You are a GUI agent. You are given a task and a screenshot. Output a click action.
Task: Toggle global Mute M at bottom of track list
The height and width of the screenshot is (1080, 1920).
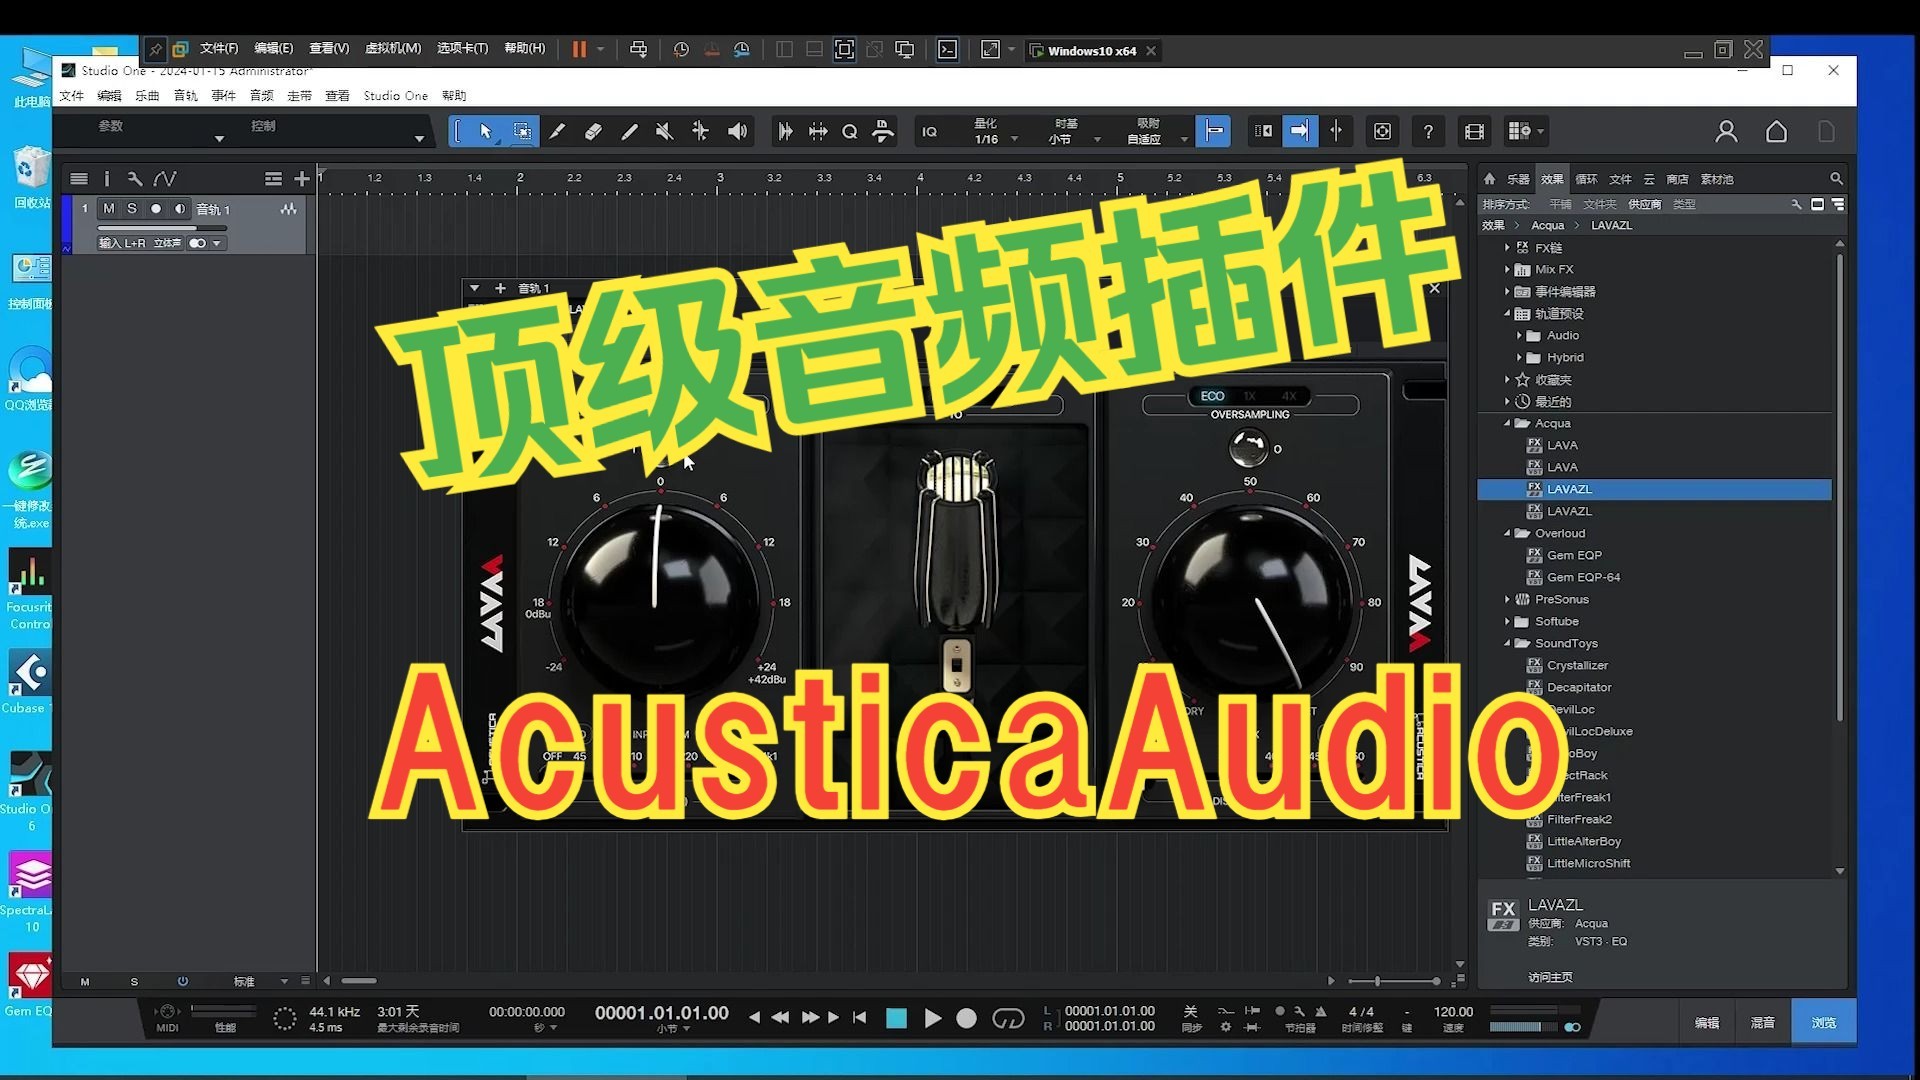tap(85, 982)
